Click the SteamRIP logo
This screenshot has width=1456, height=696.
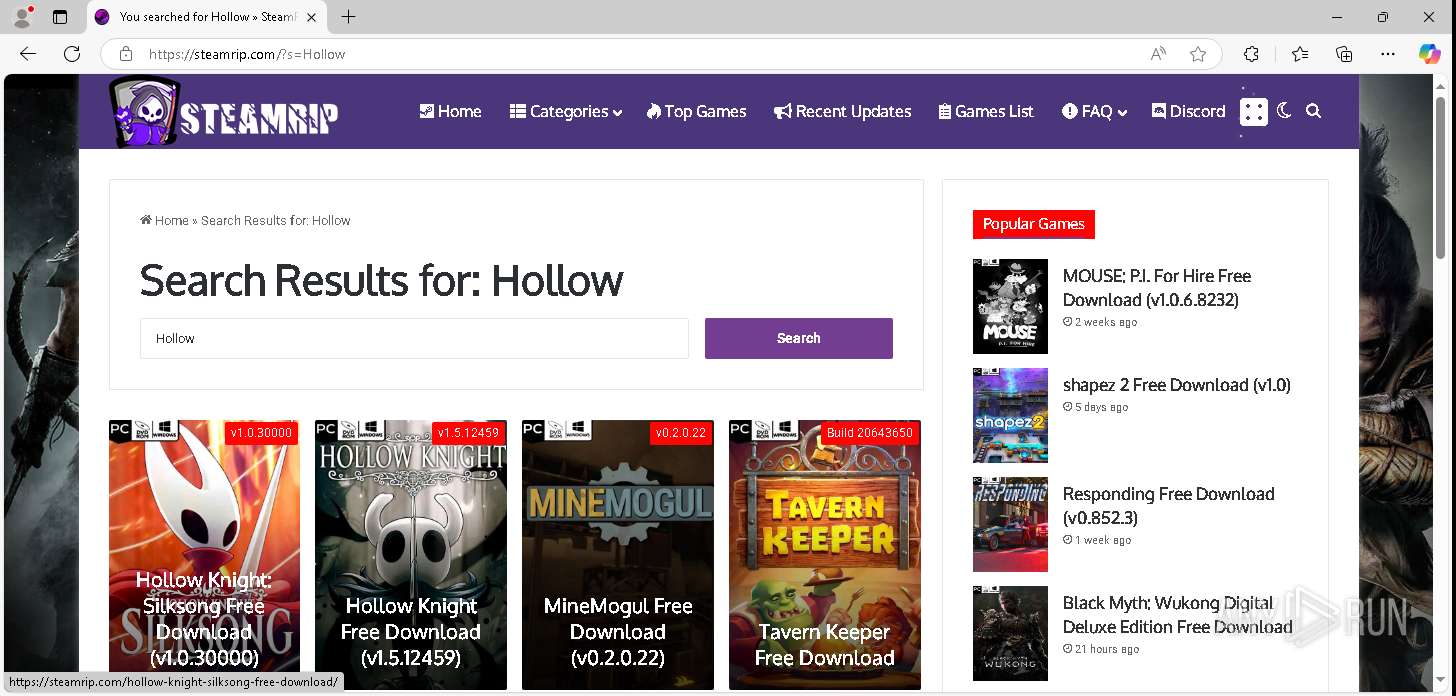[x=224, y=112]
